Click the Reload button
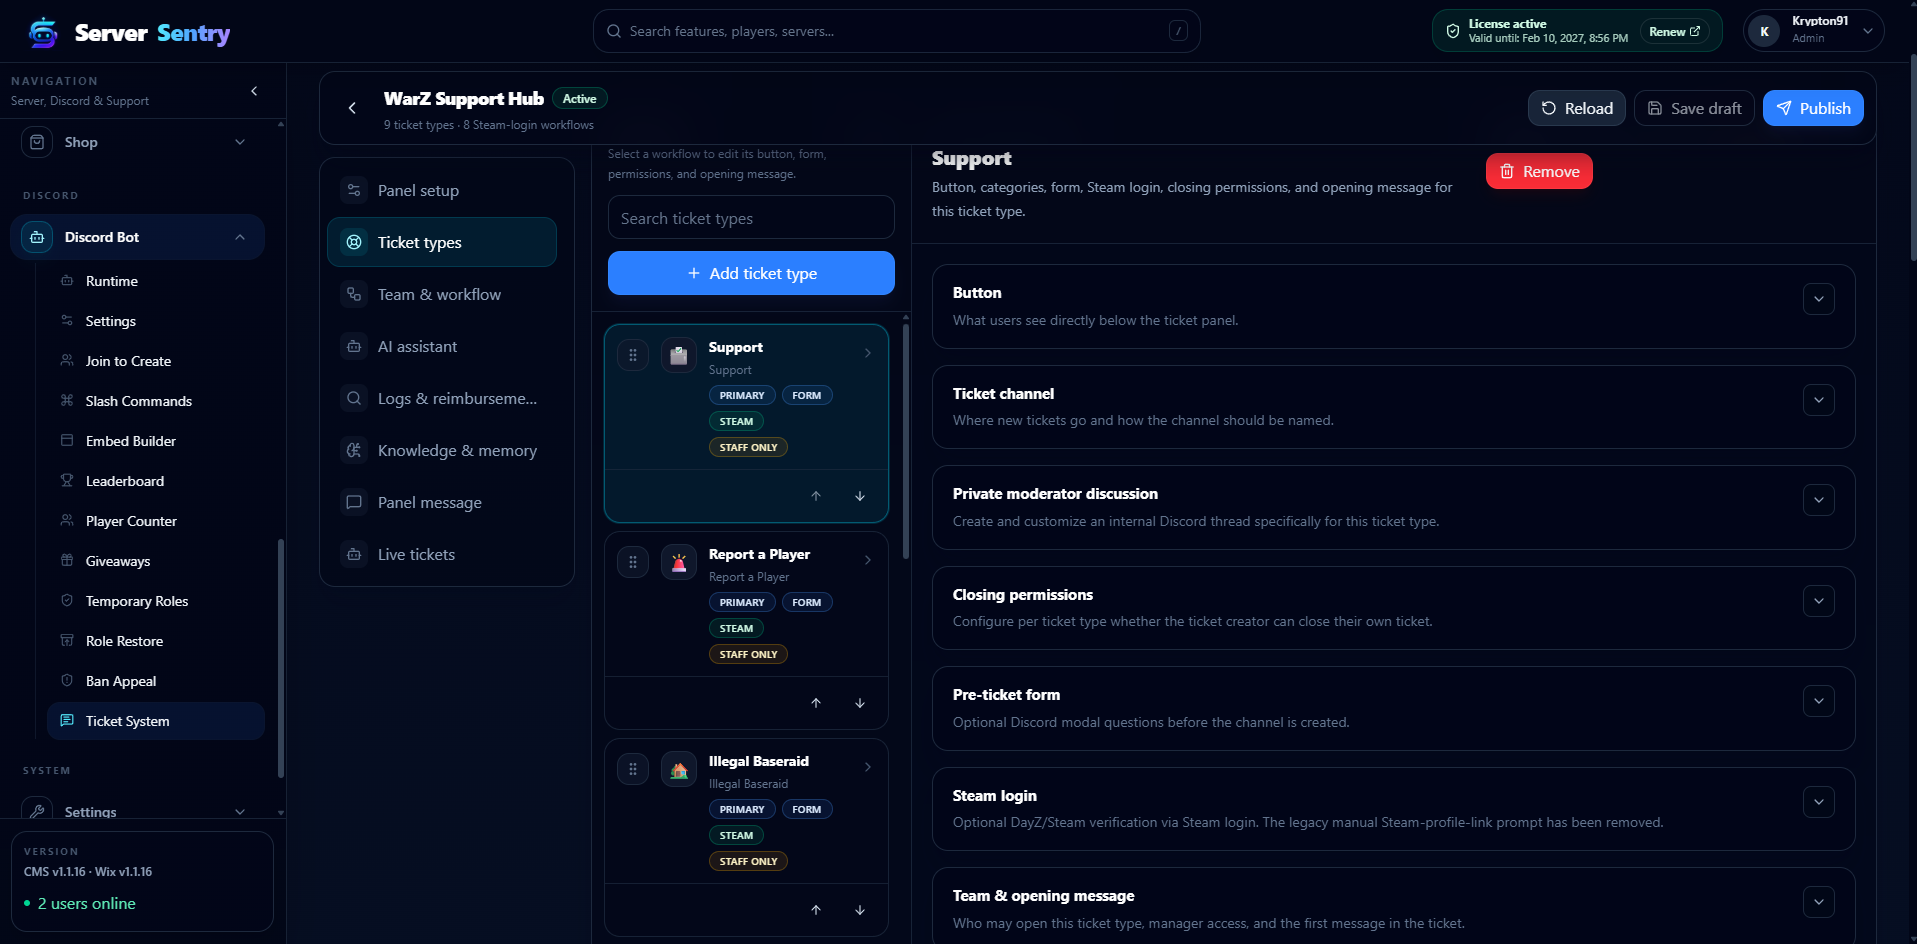Image resolution: width=1917 pixels, height=944 pixels. (x=1577, y=108)
